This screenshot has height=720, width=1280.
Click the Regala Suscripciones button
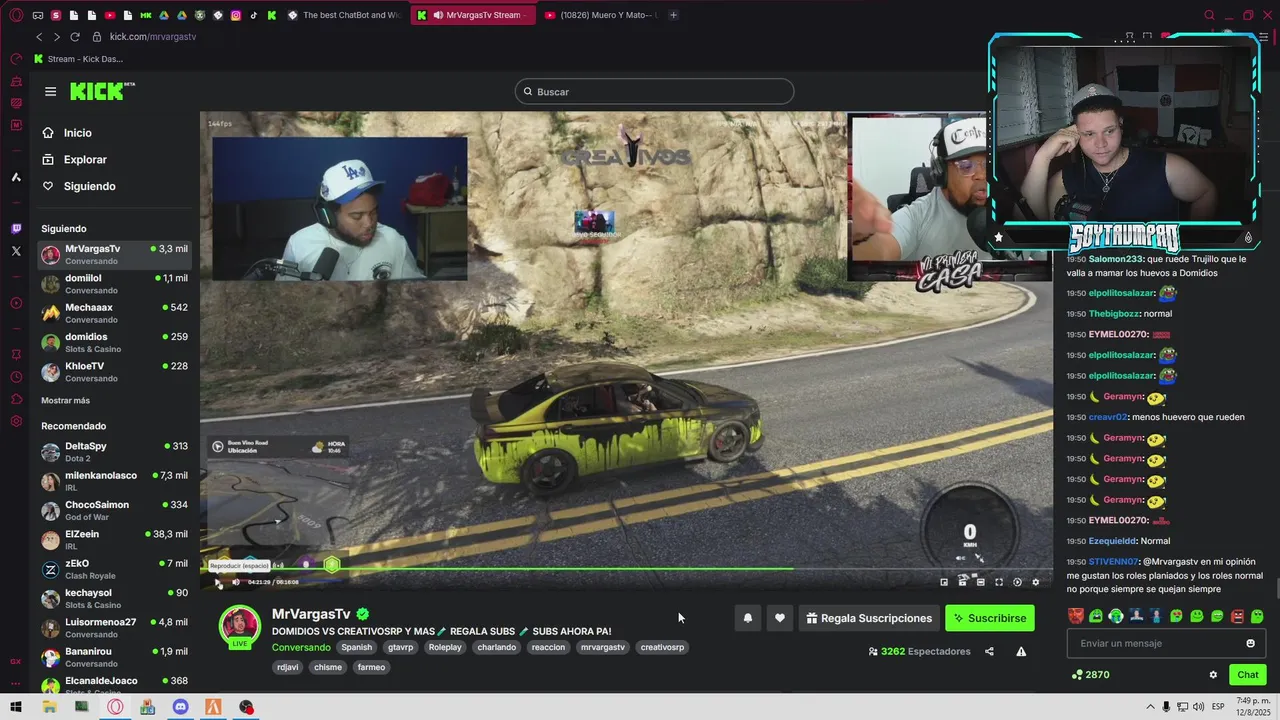(868, 618)
